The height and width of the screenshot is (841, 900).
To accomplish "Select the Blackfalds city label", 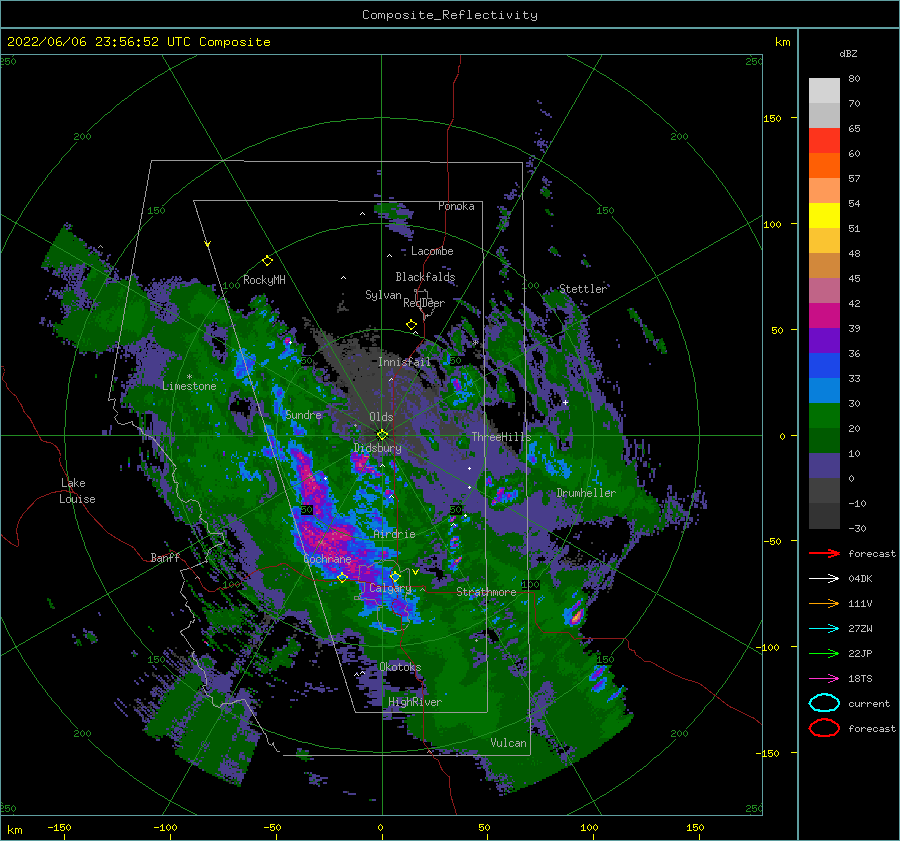I will click(x=425, y=277).
